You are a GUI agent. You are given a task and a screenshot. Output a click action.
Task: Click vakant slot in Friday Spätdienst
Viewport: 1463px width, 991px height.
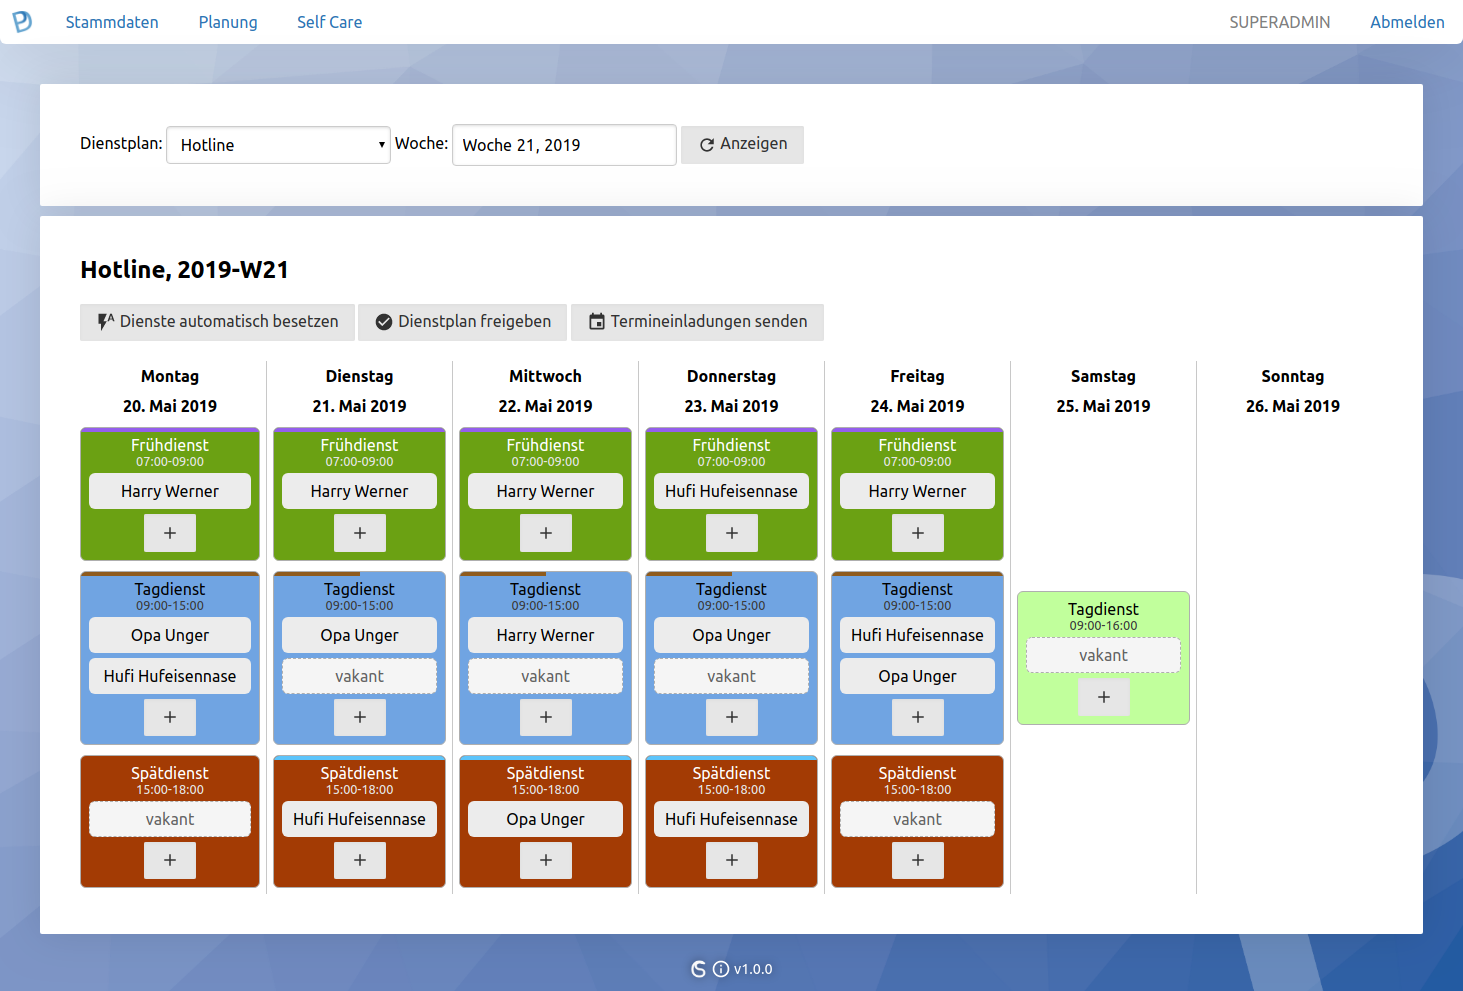click(x=918, y=819)
